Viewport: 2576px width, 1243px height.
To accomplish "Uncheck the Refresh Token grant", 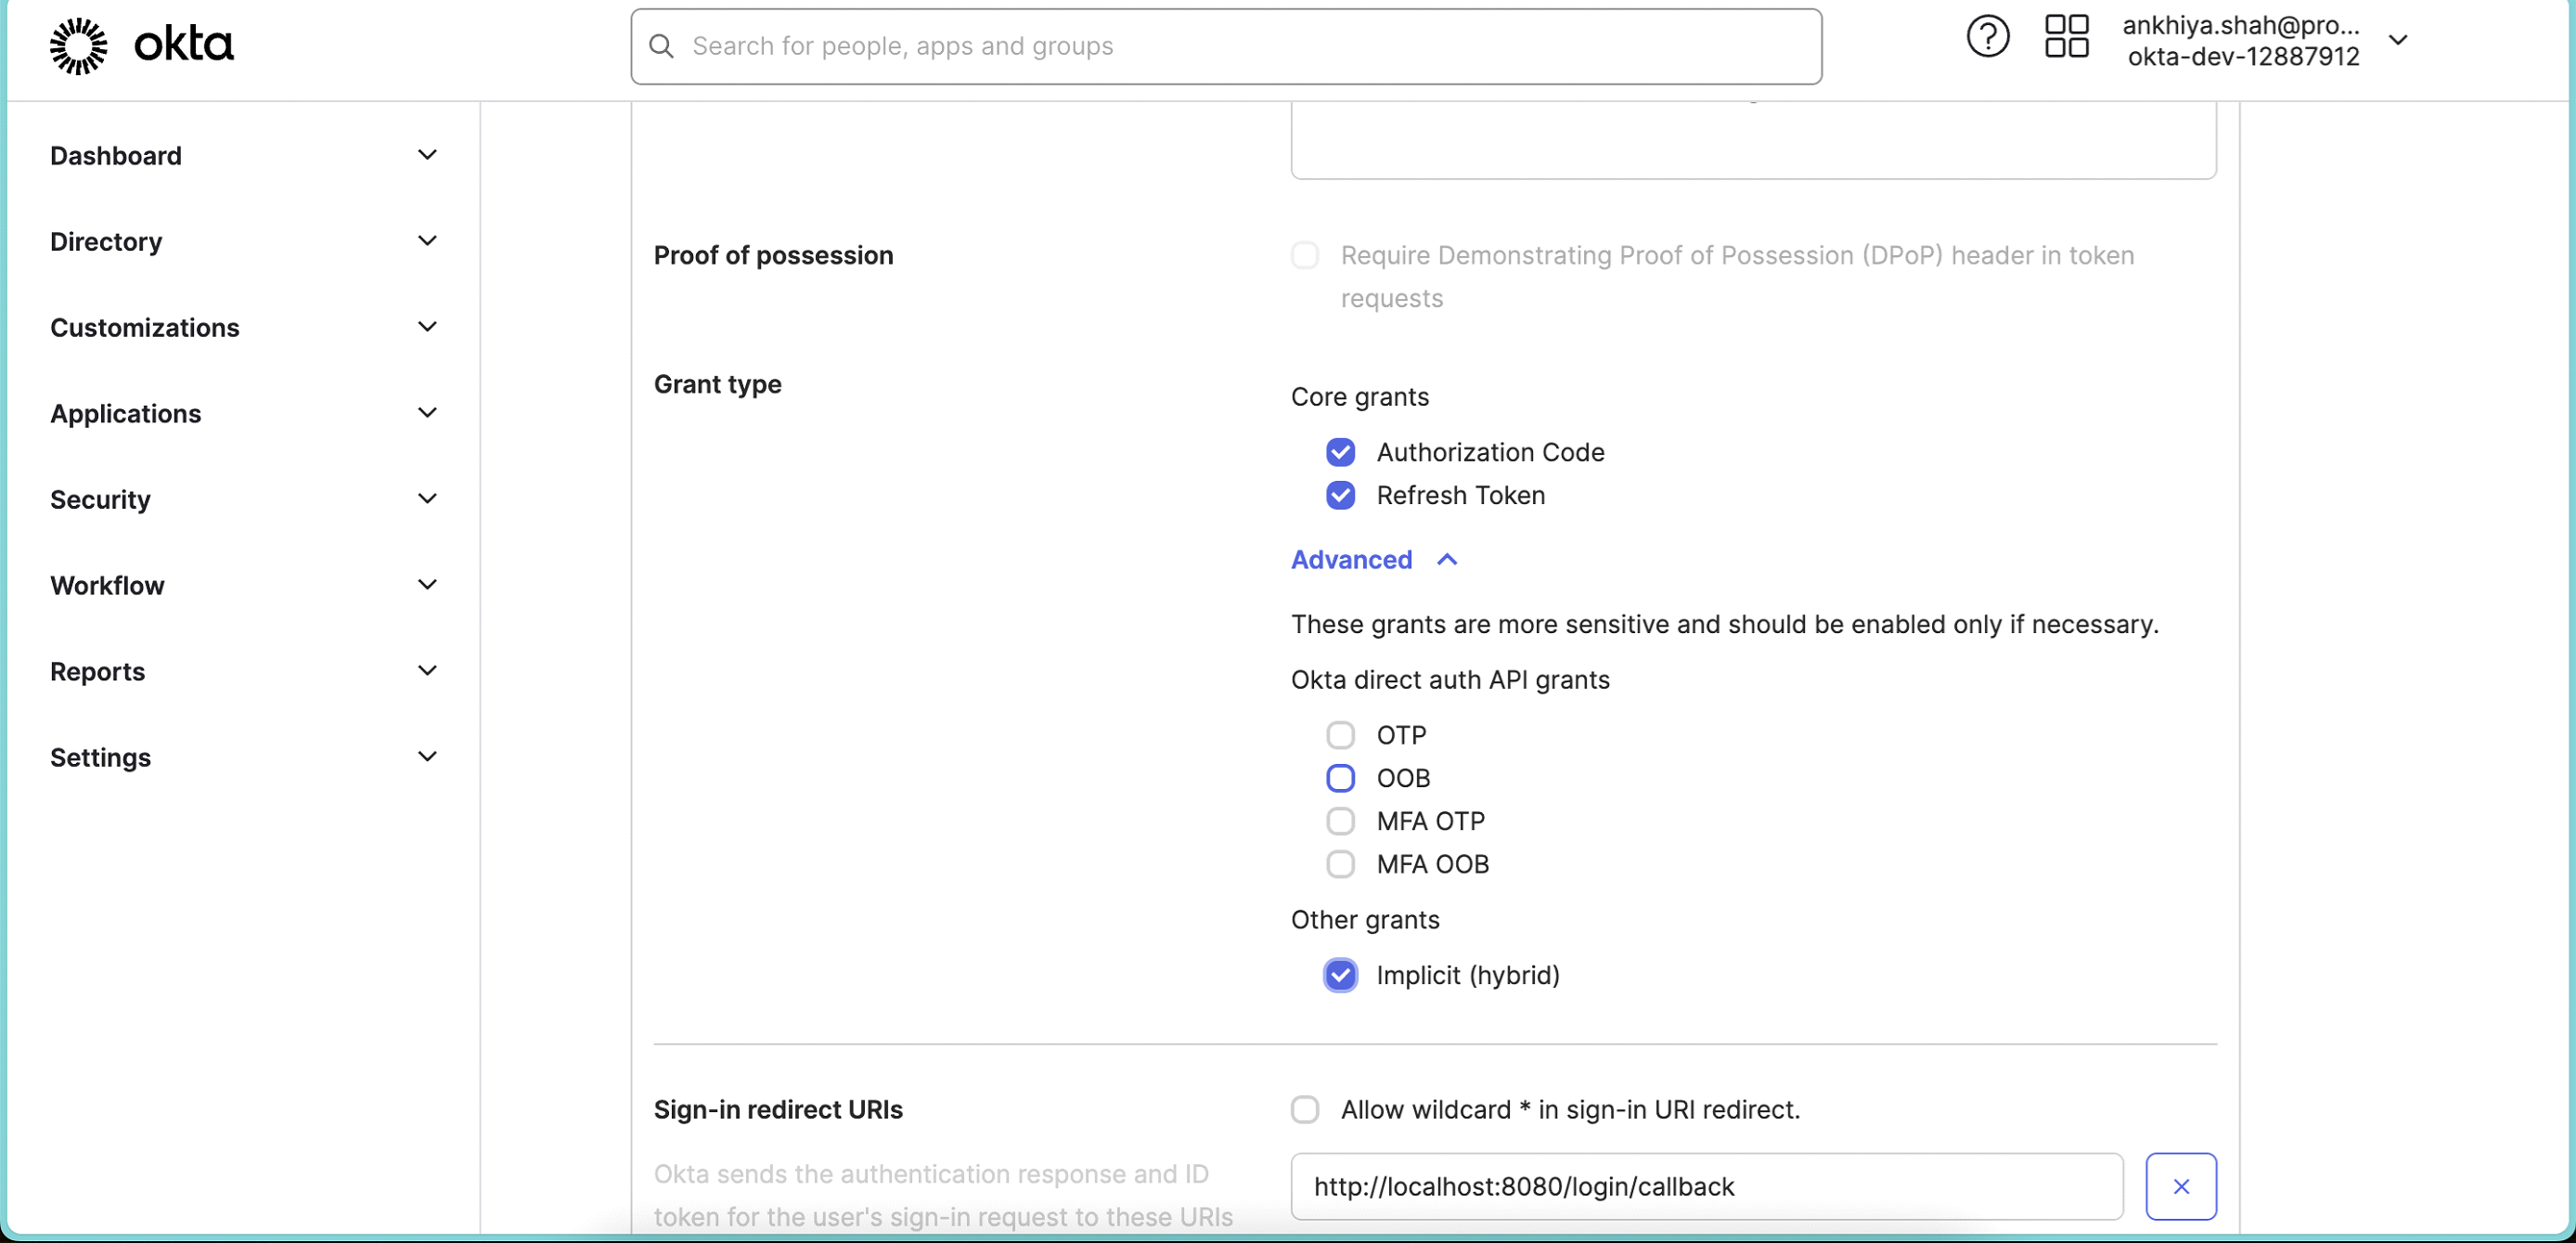I will click(1340, 495).
